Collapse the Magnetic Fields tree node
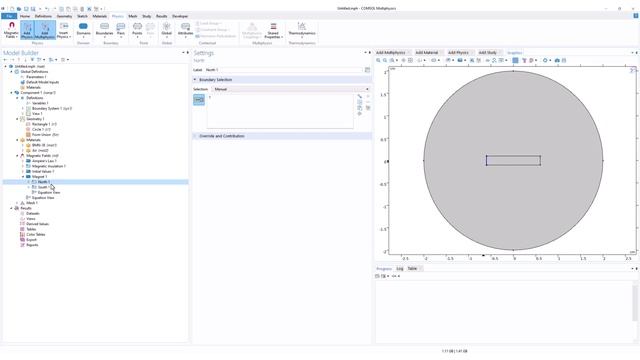640x360 pixels. (x=17, y=156)
